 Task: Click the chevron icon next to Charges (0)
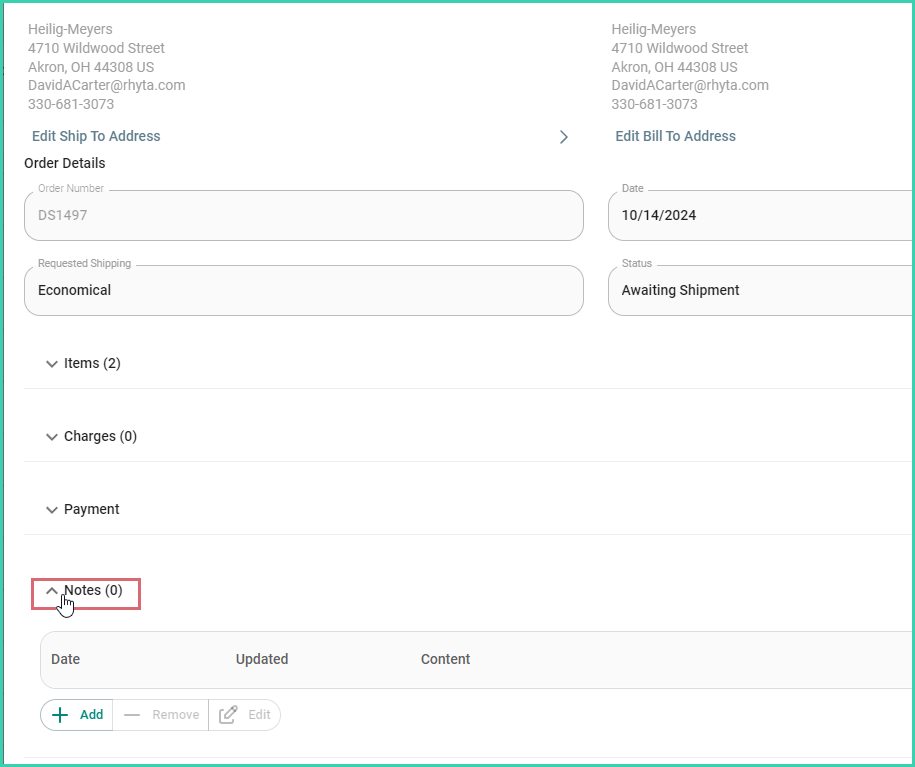[51, 436]
